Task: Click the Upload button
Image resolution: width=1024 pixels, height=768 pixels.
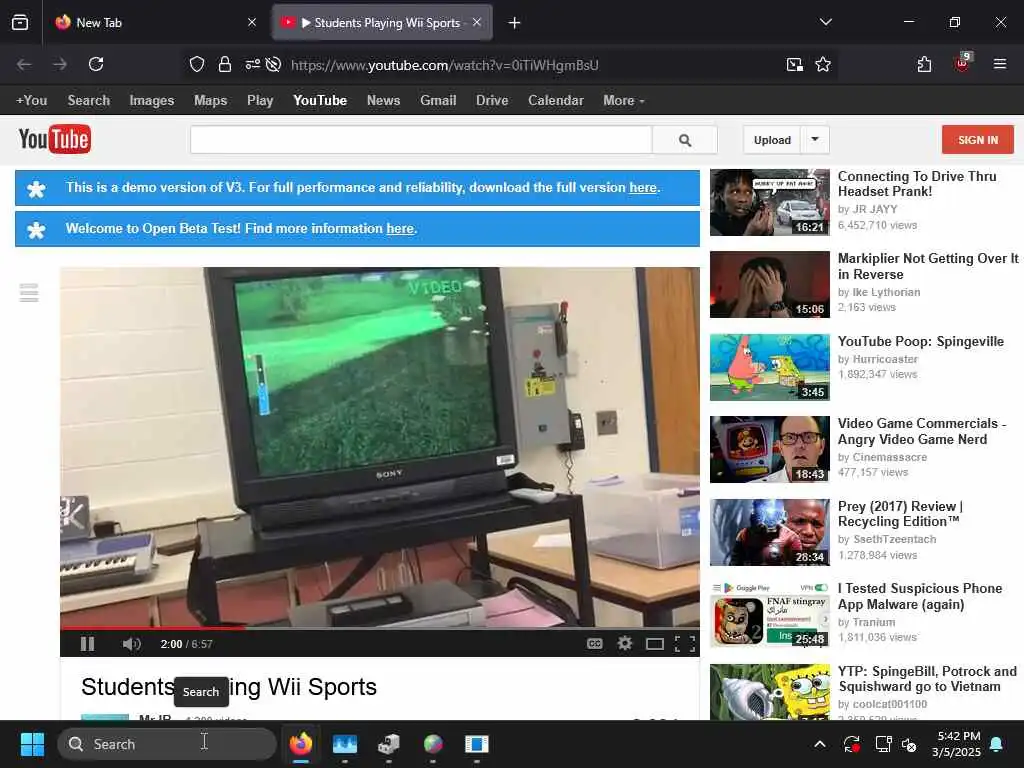Action: [772, 140]
